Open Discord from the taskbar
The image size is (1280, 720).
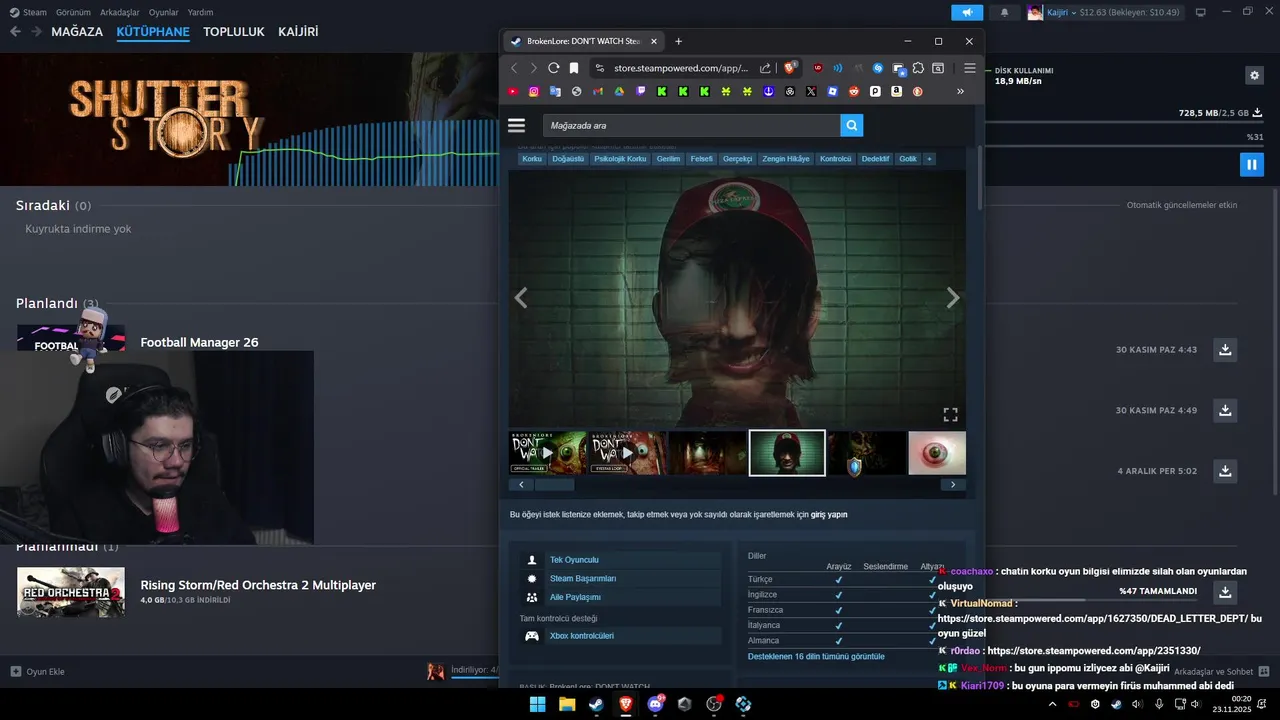pos(655,704)
